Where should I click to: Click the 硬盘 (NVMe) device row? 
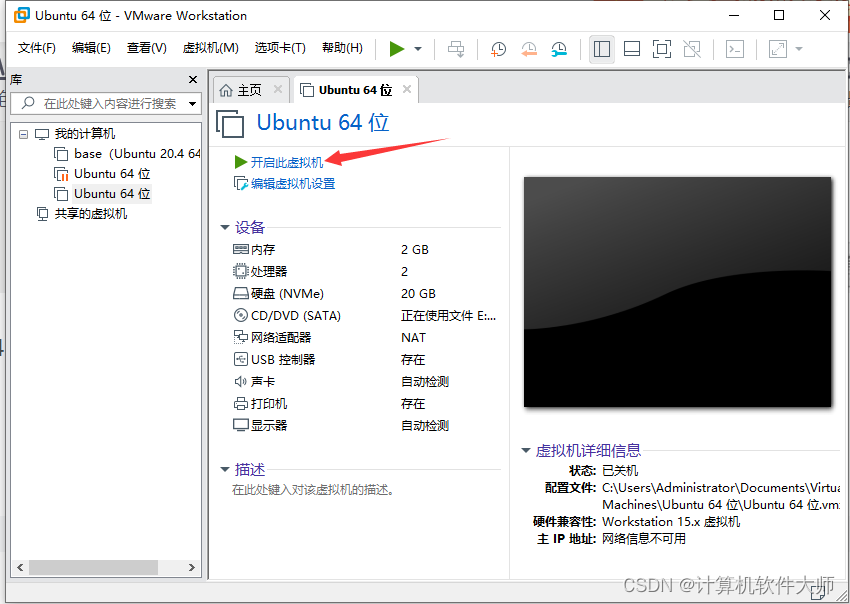(x=366, y=294)
